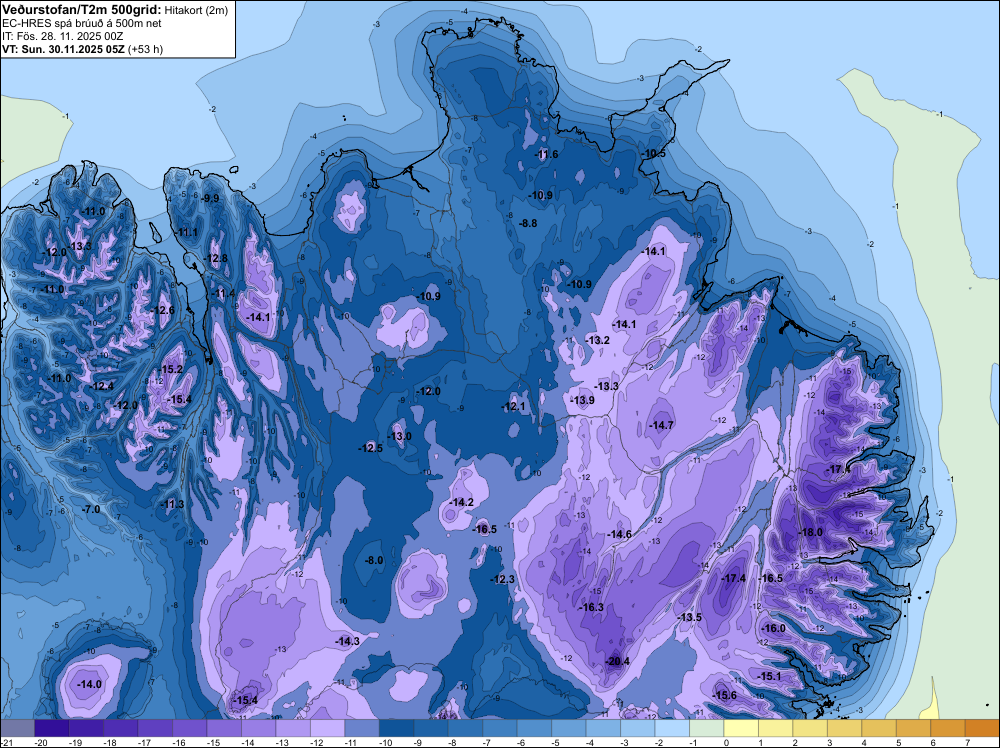Click the -10.5 temperature value in the northeast

click(653, 154)
